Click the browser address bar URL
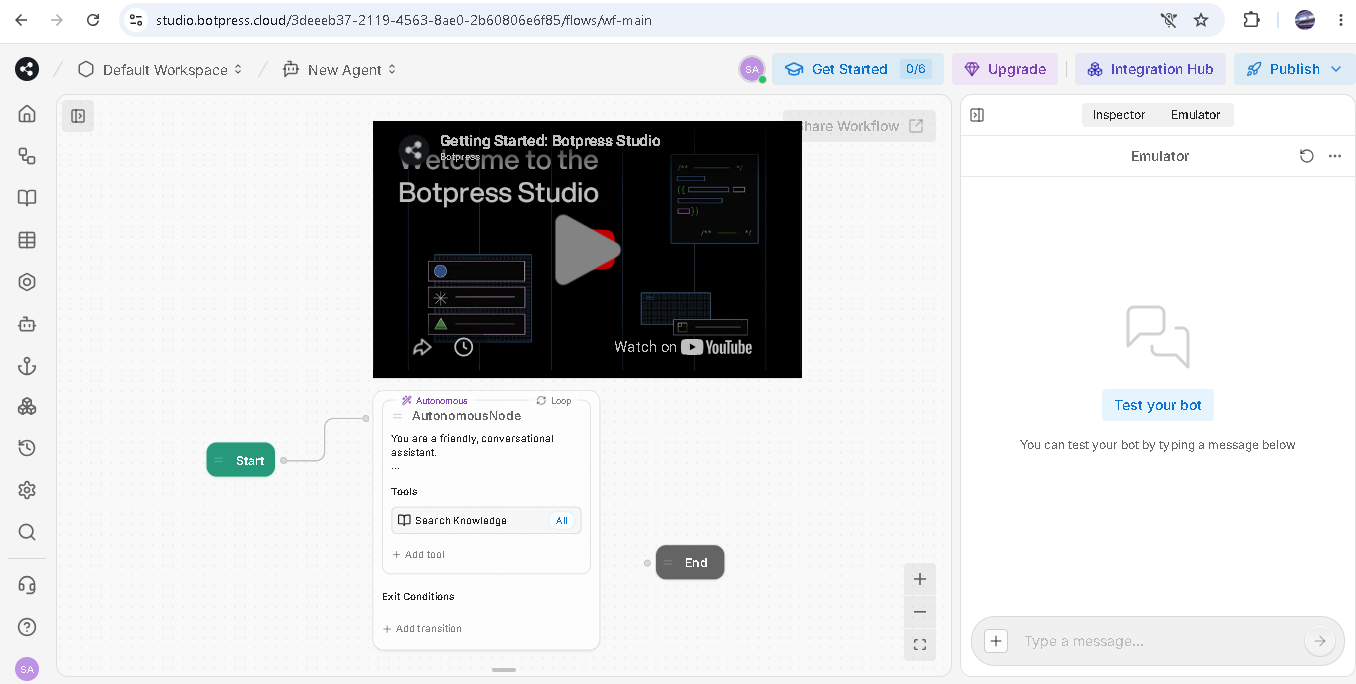The height and width of the screenshot is (684, 1356). (x=404, y=19)
